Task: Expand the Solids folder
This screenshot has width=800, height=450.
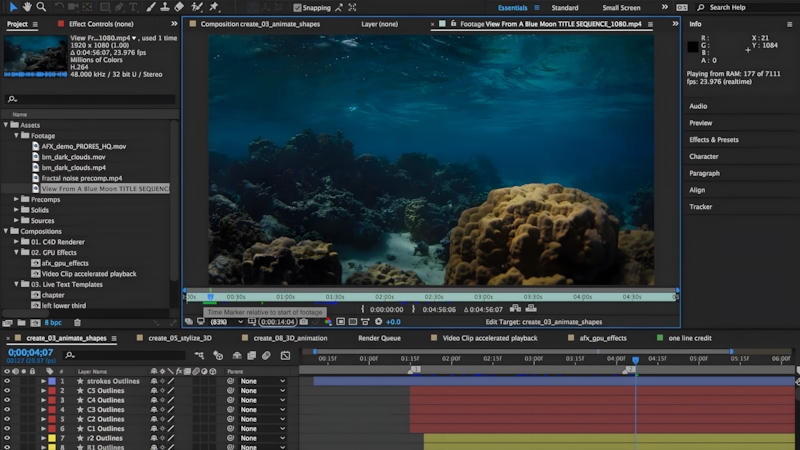Action: 16,210
